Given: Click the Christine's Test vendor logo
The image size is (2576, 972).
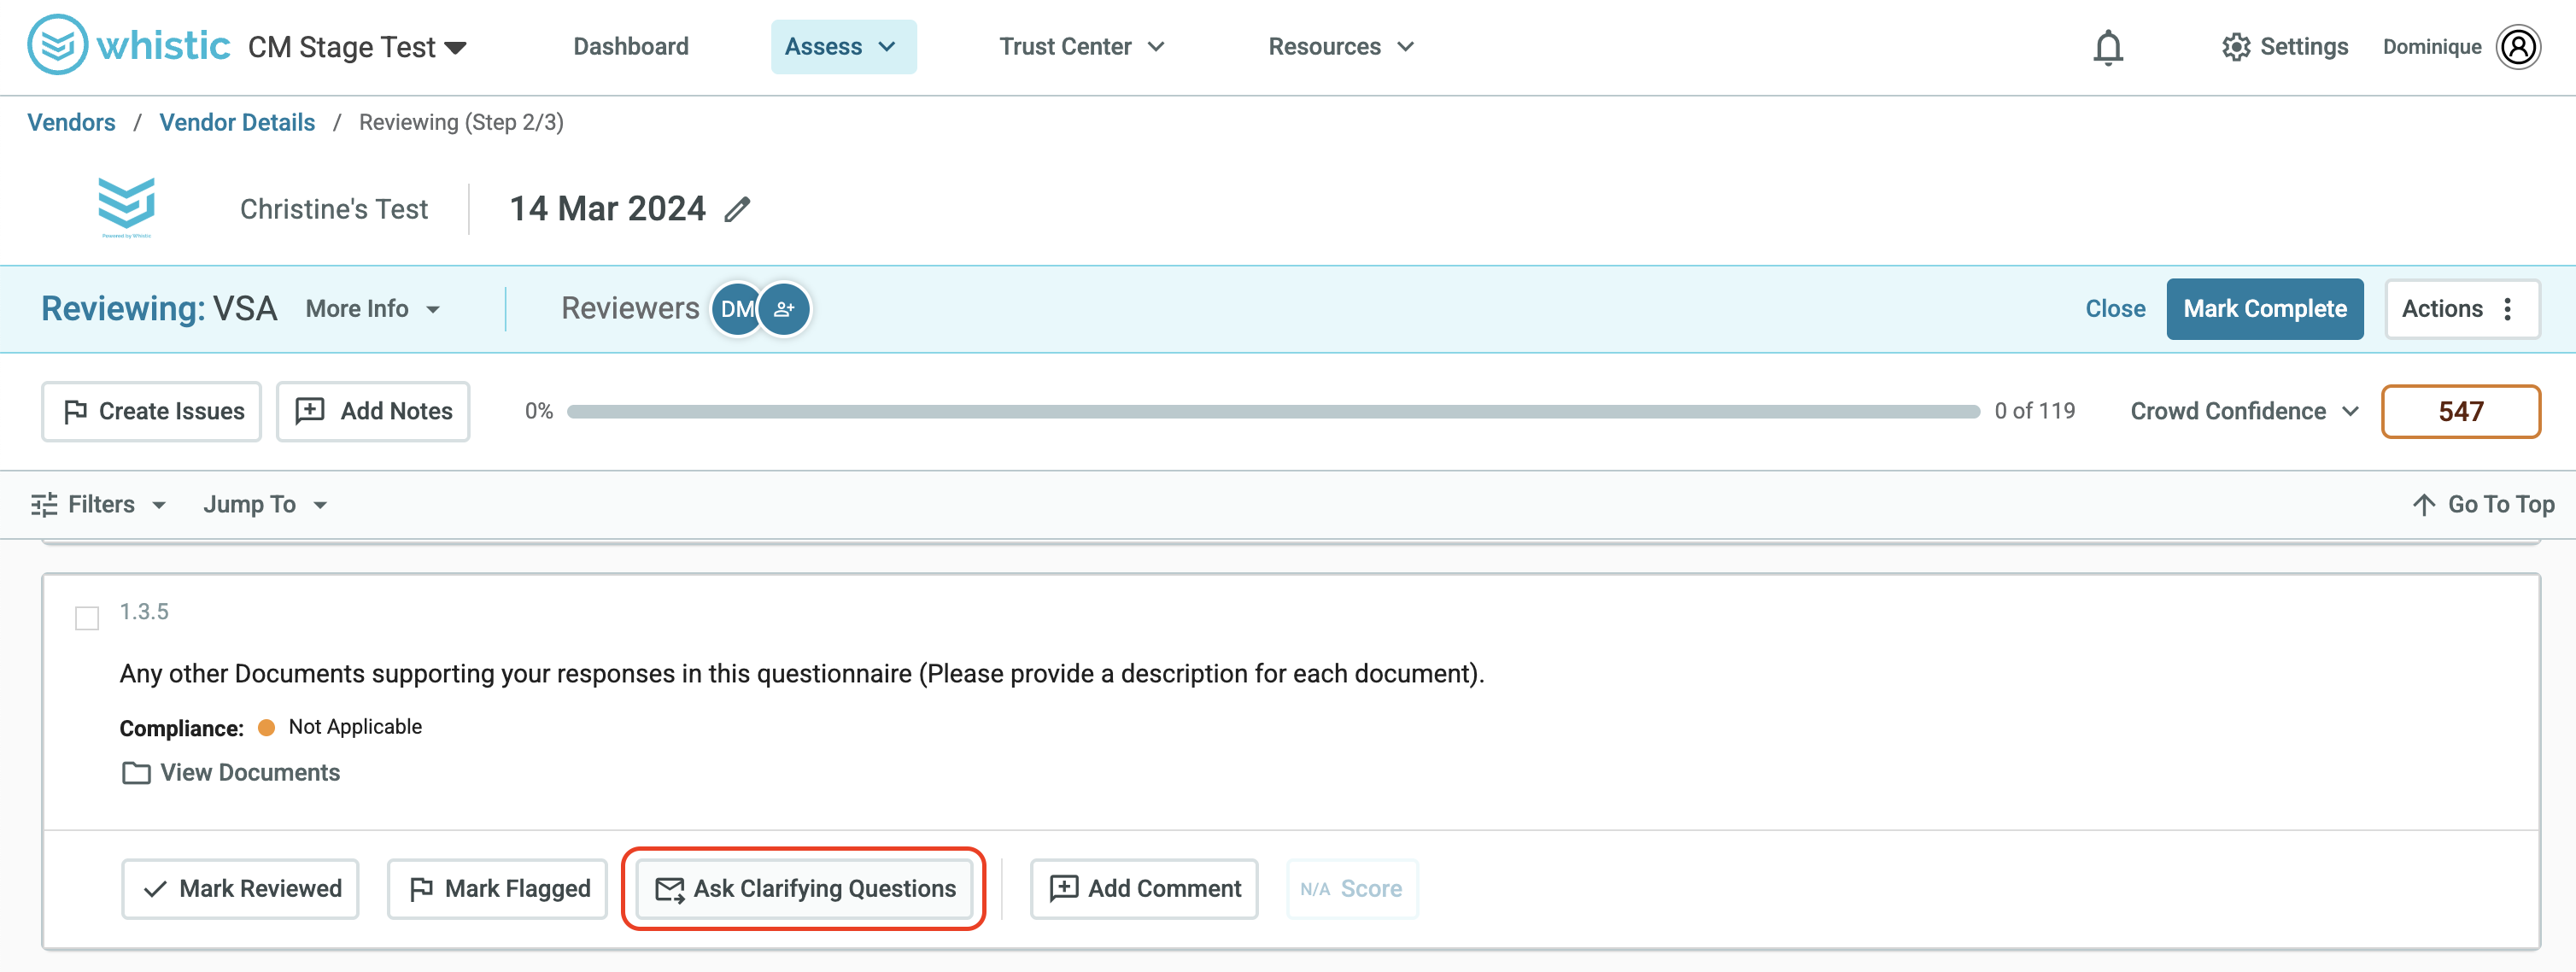Looking at the screenshot, I should click(x=126, y=207).
